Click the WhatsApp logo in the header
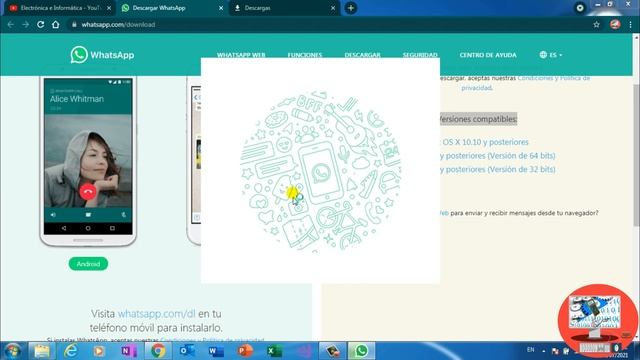This screenshot has width=640, height=360. (102, 55)
